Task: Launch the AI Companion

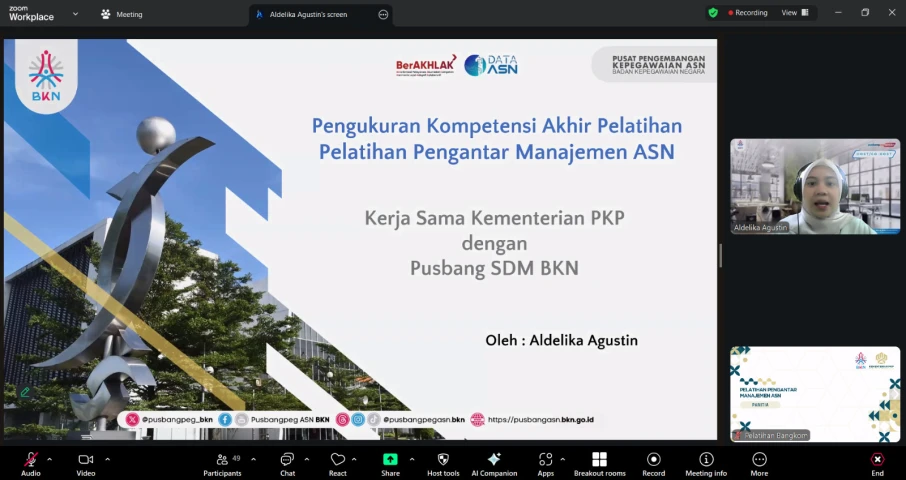Action: [494, 464]
